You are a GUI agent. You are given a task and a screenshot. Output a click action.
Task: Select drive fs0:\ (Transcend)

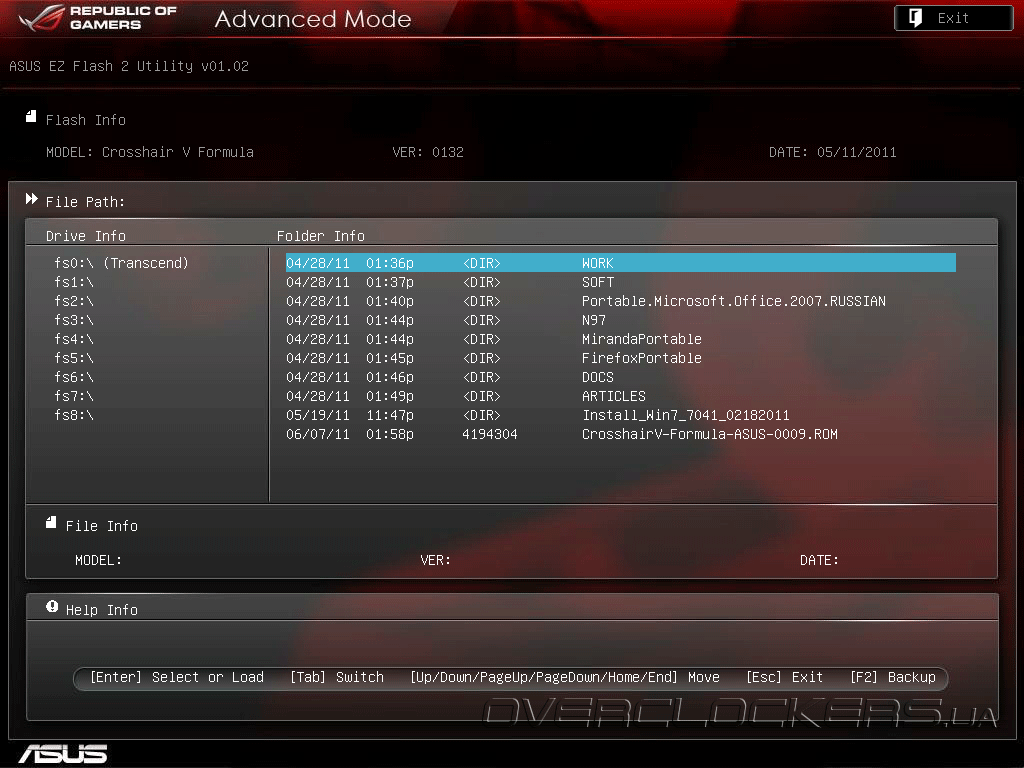121,263
